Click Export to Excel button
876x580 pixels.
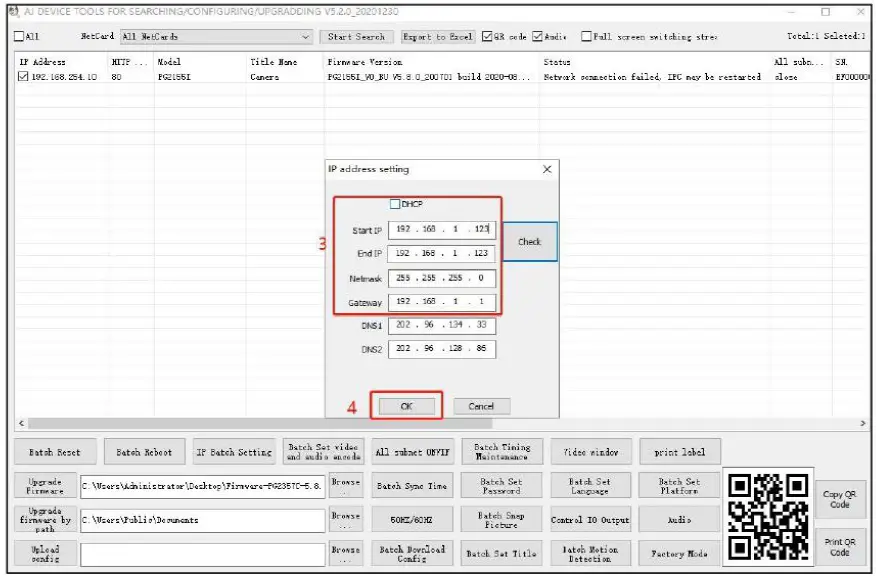[438, 37]
